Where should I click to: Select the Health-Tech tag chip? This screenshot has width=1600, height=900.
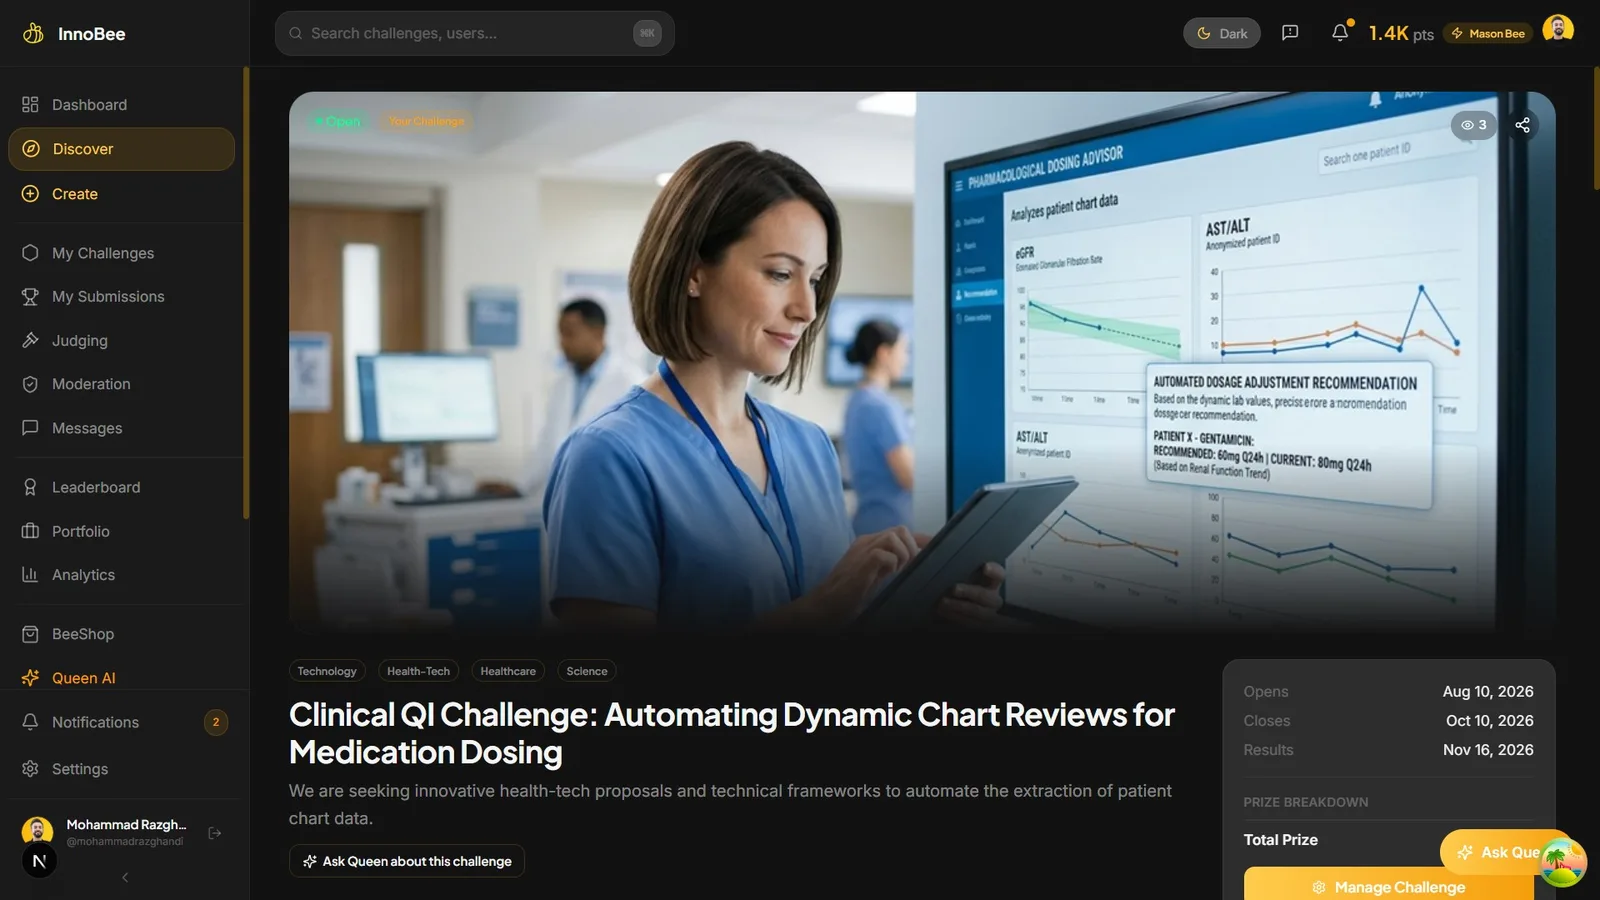click(418, 671)
